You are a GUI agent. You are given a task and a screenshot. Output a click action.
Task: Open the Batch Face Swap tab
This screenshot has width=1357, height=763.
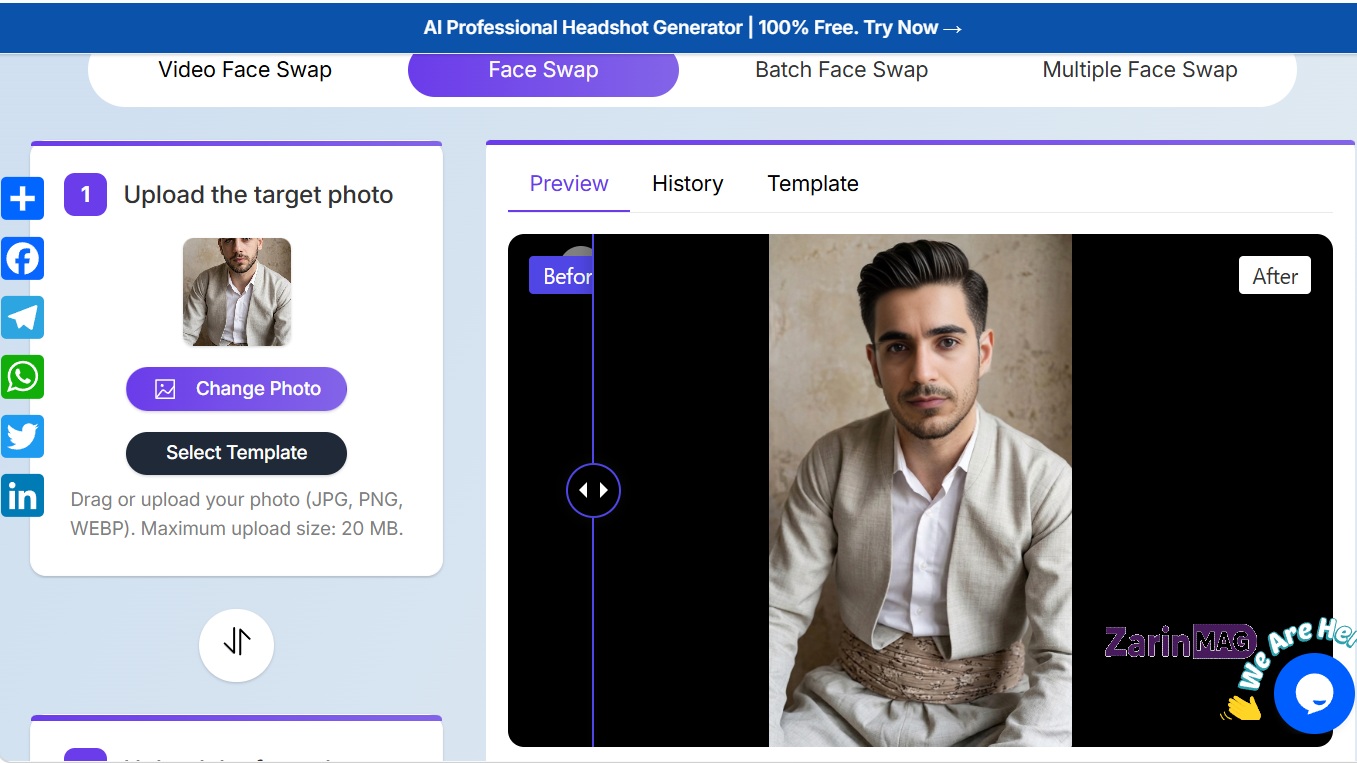[x=841, y=70]
